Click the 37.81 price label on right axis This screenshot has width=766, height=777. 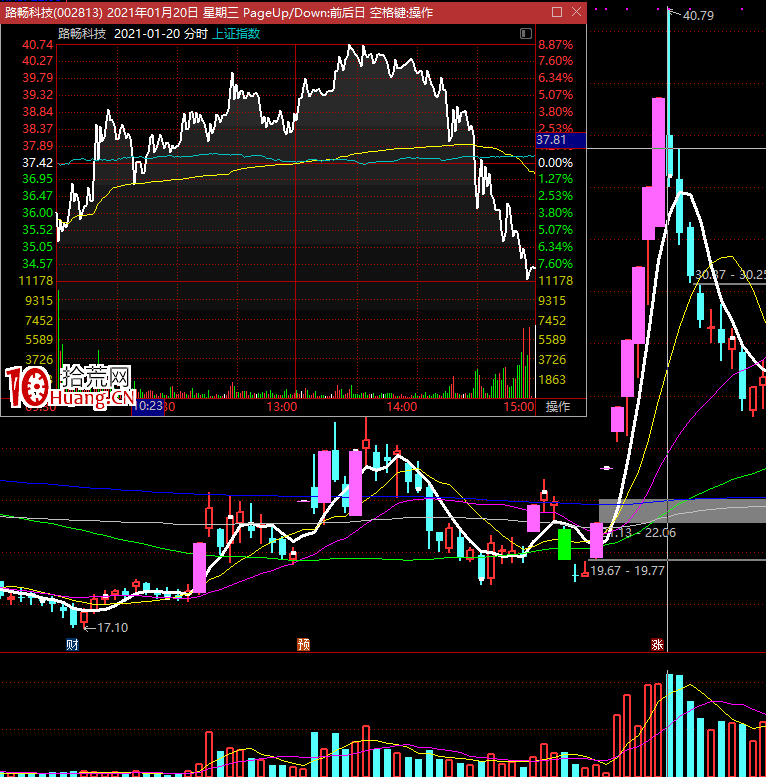(x=553, y=141)
